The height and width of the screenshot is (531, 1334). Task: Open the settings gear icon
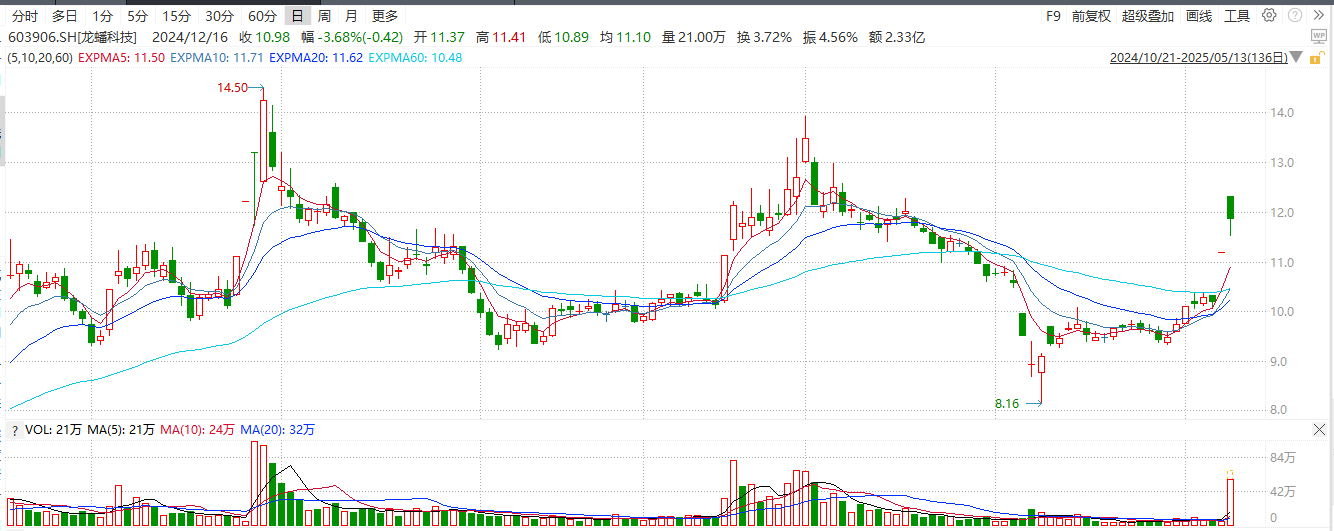(x=1269, y=15)
